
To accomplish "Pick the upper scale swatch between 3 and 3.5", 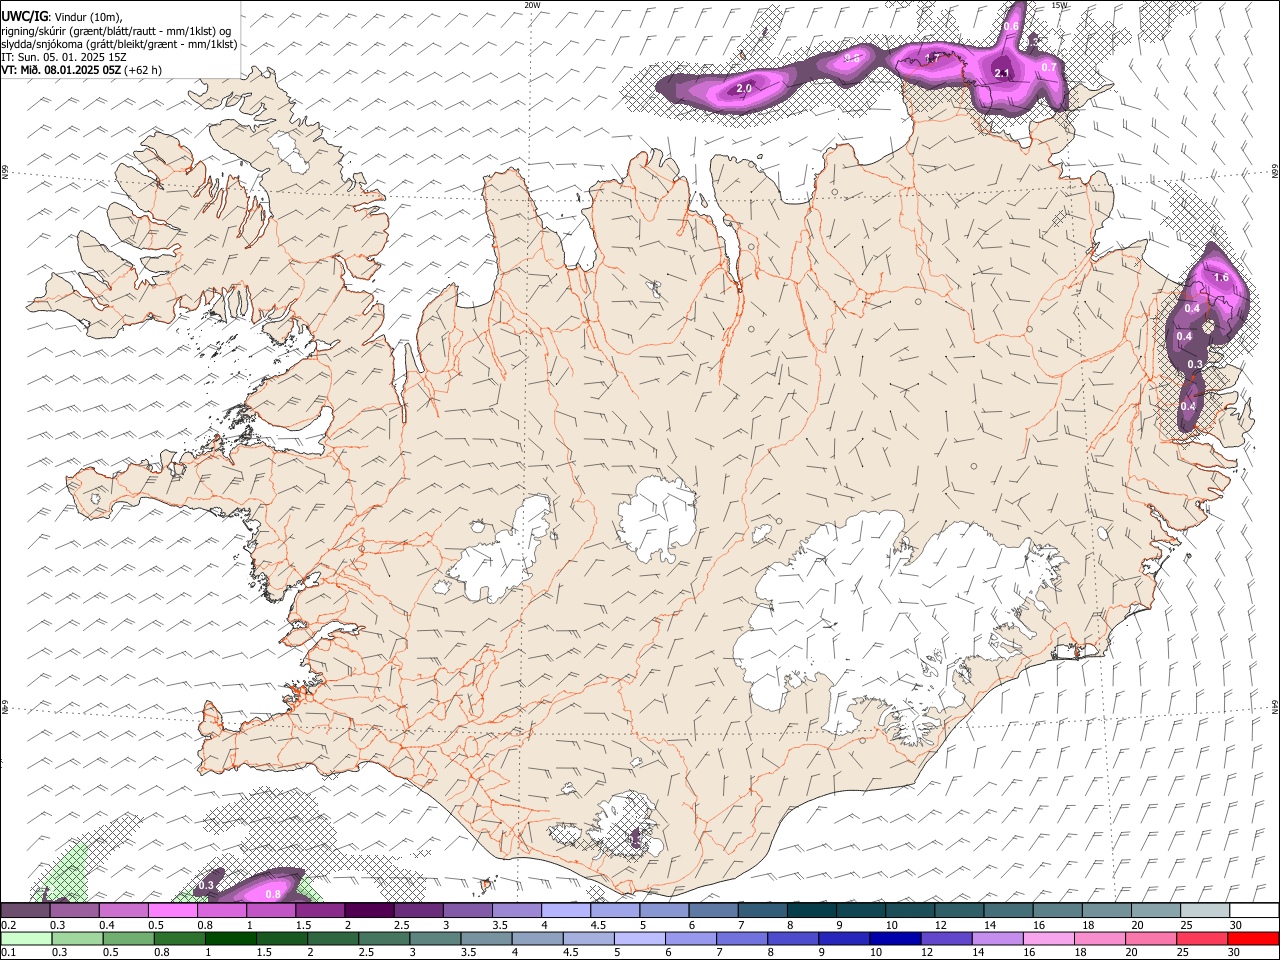I will pos(468,911).
